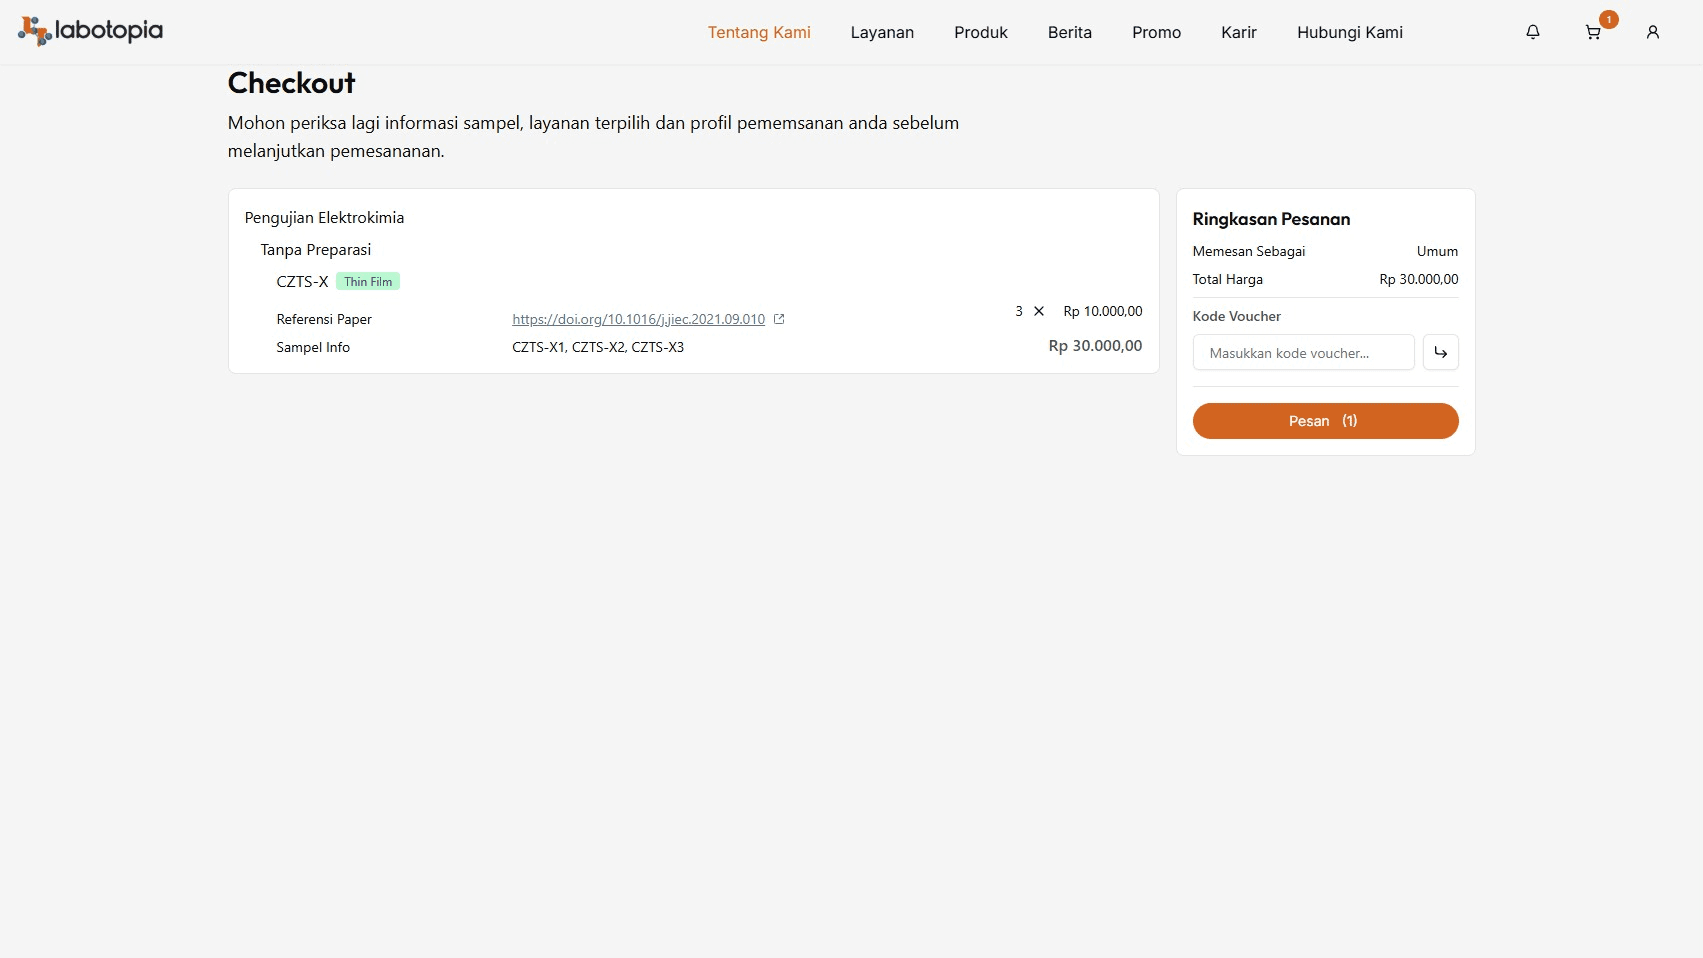Go to Tentang Kami page
This screenshot has width=1703, height=958.
coord(759,32)
